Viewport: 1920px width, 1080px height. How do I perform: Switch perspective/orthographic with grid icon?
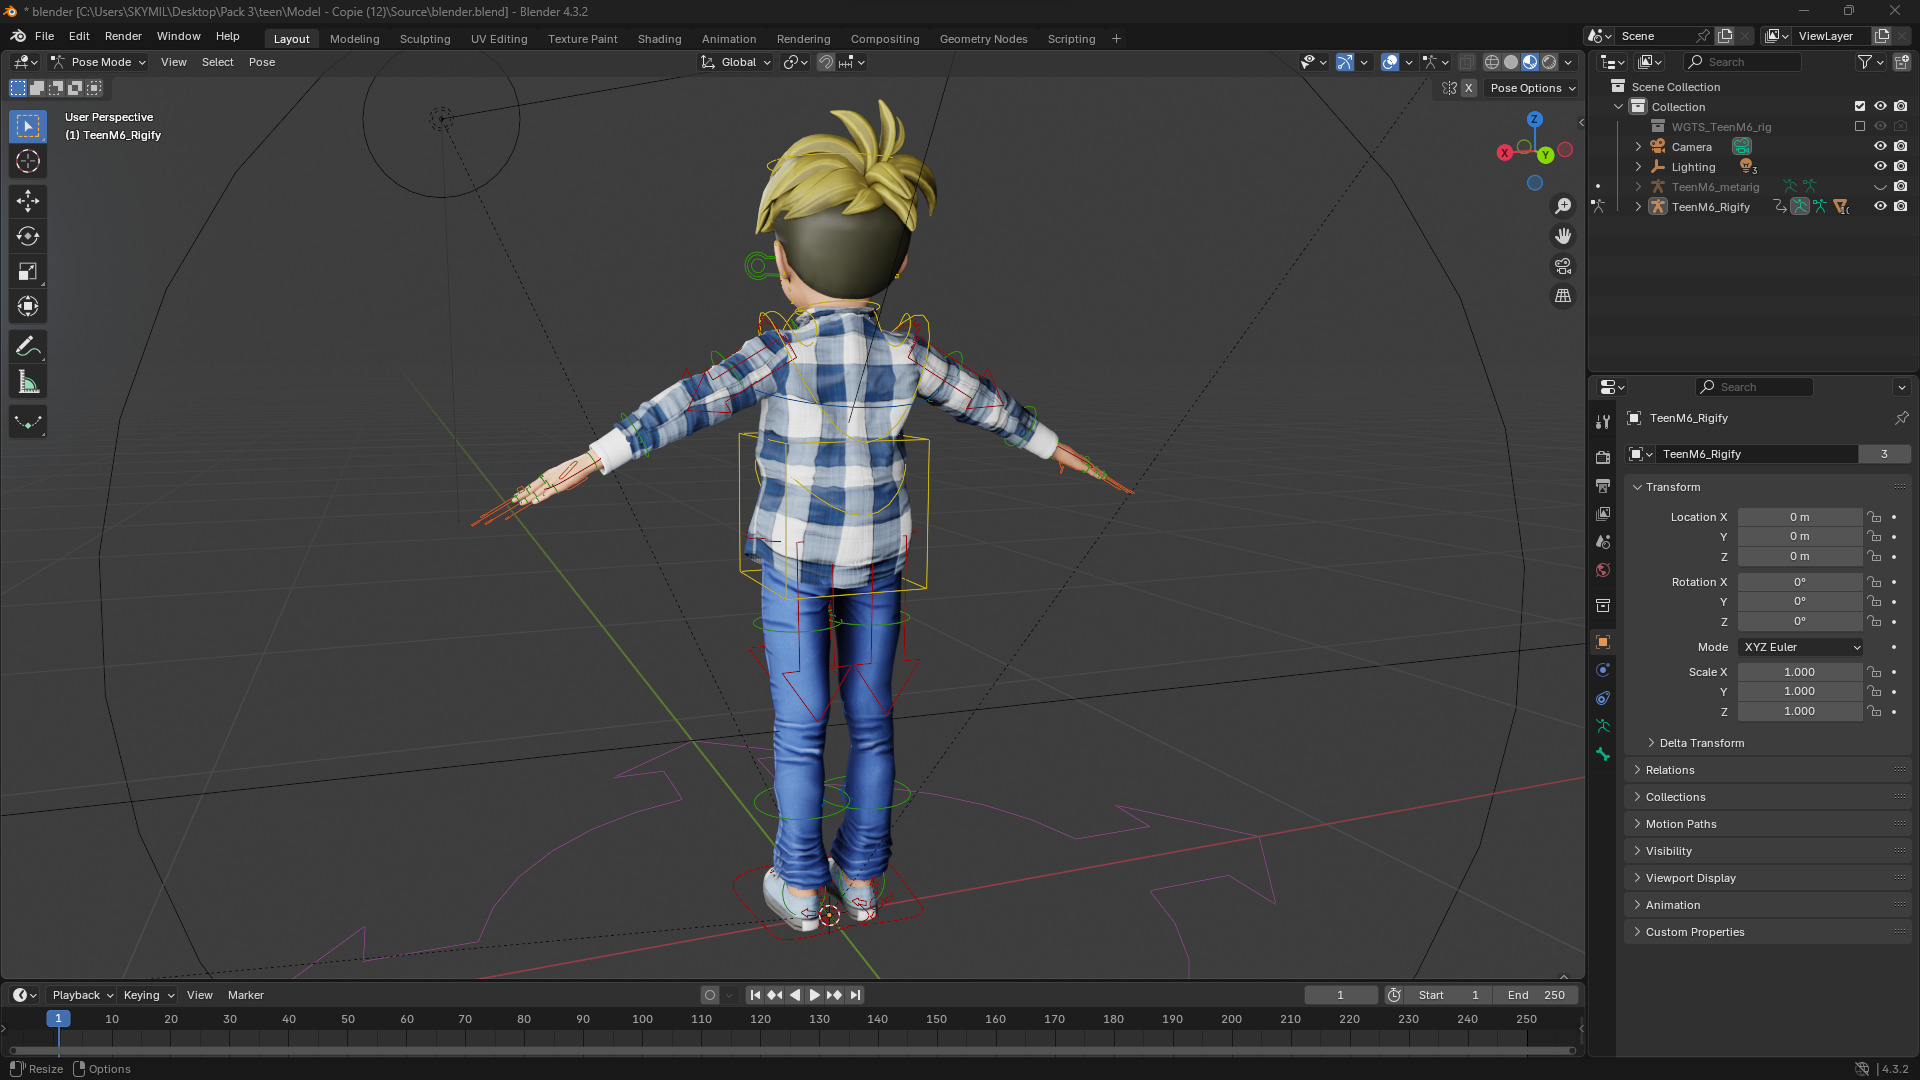[1562, 296]
